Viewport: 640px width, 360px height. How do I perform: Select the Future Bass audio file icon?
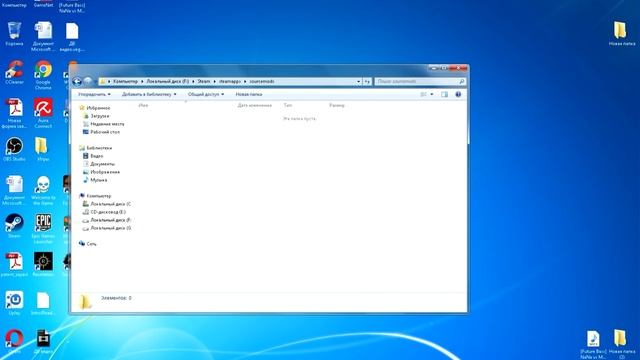coord(593,344)
